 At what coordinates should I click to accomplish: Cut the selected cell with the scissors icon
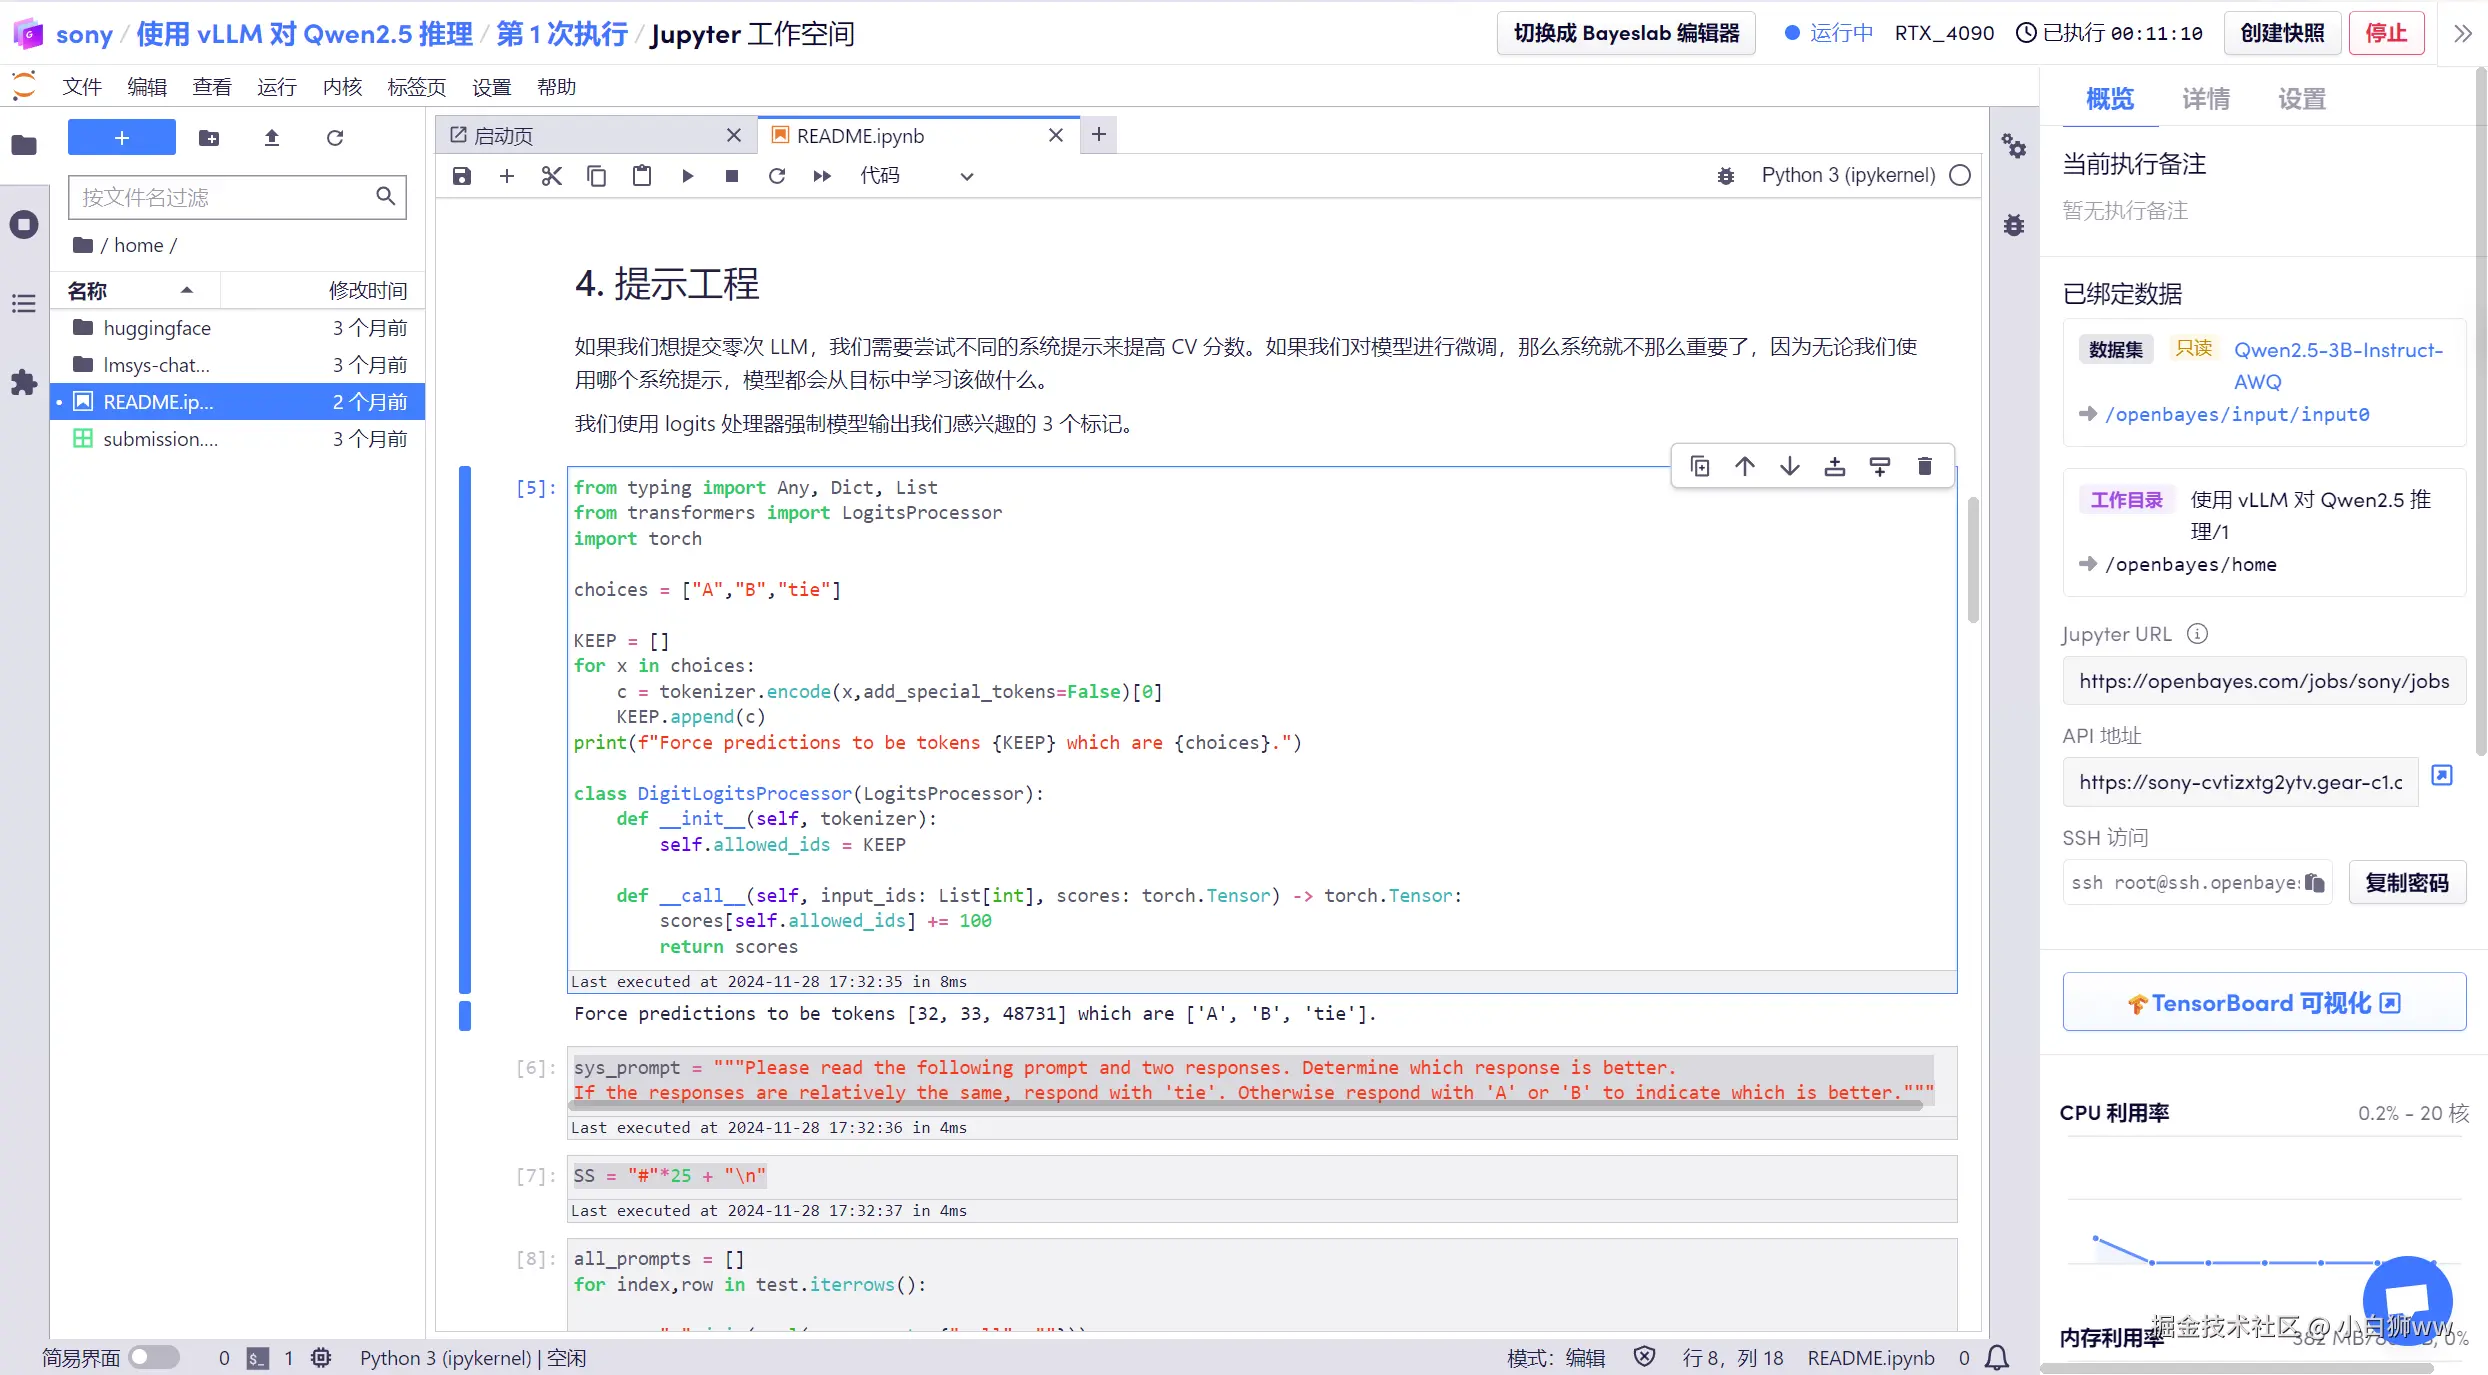pyautogui.click(x=551, y=176)
